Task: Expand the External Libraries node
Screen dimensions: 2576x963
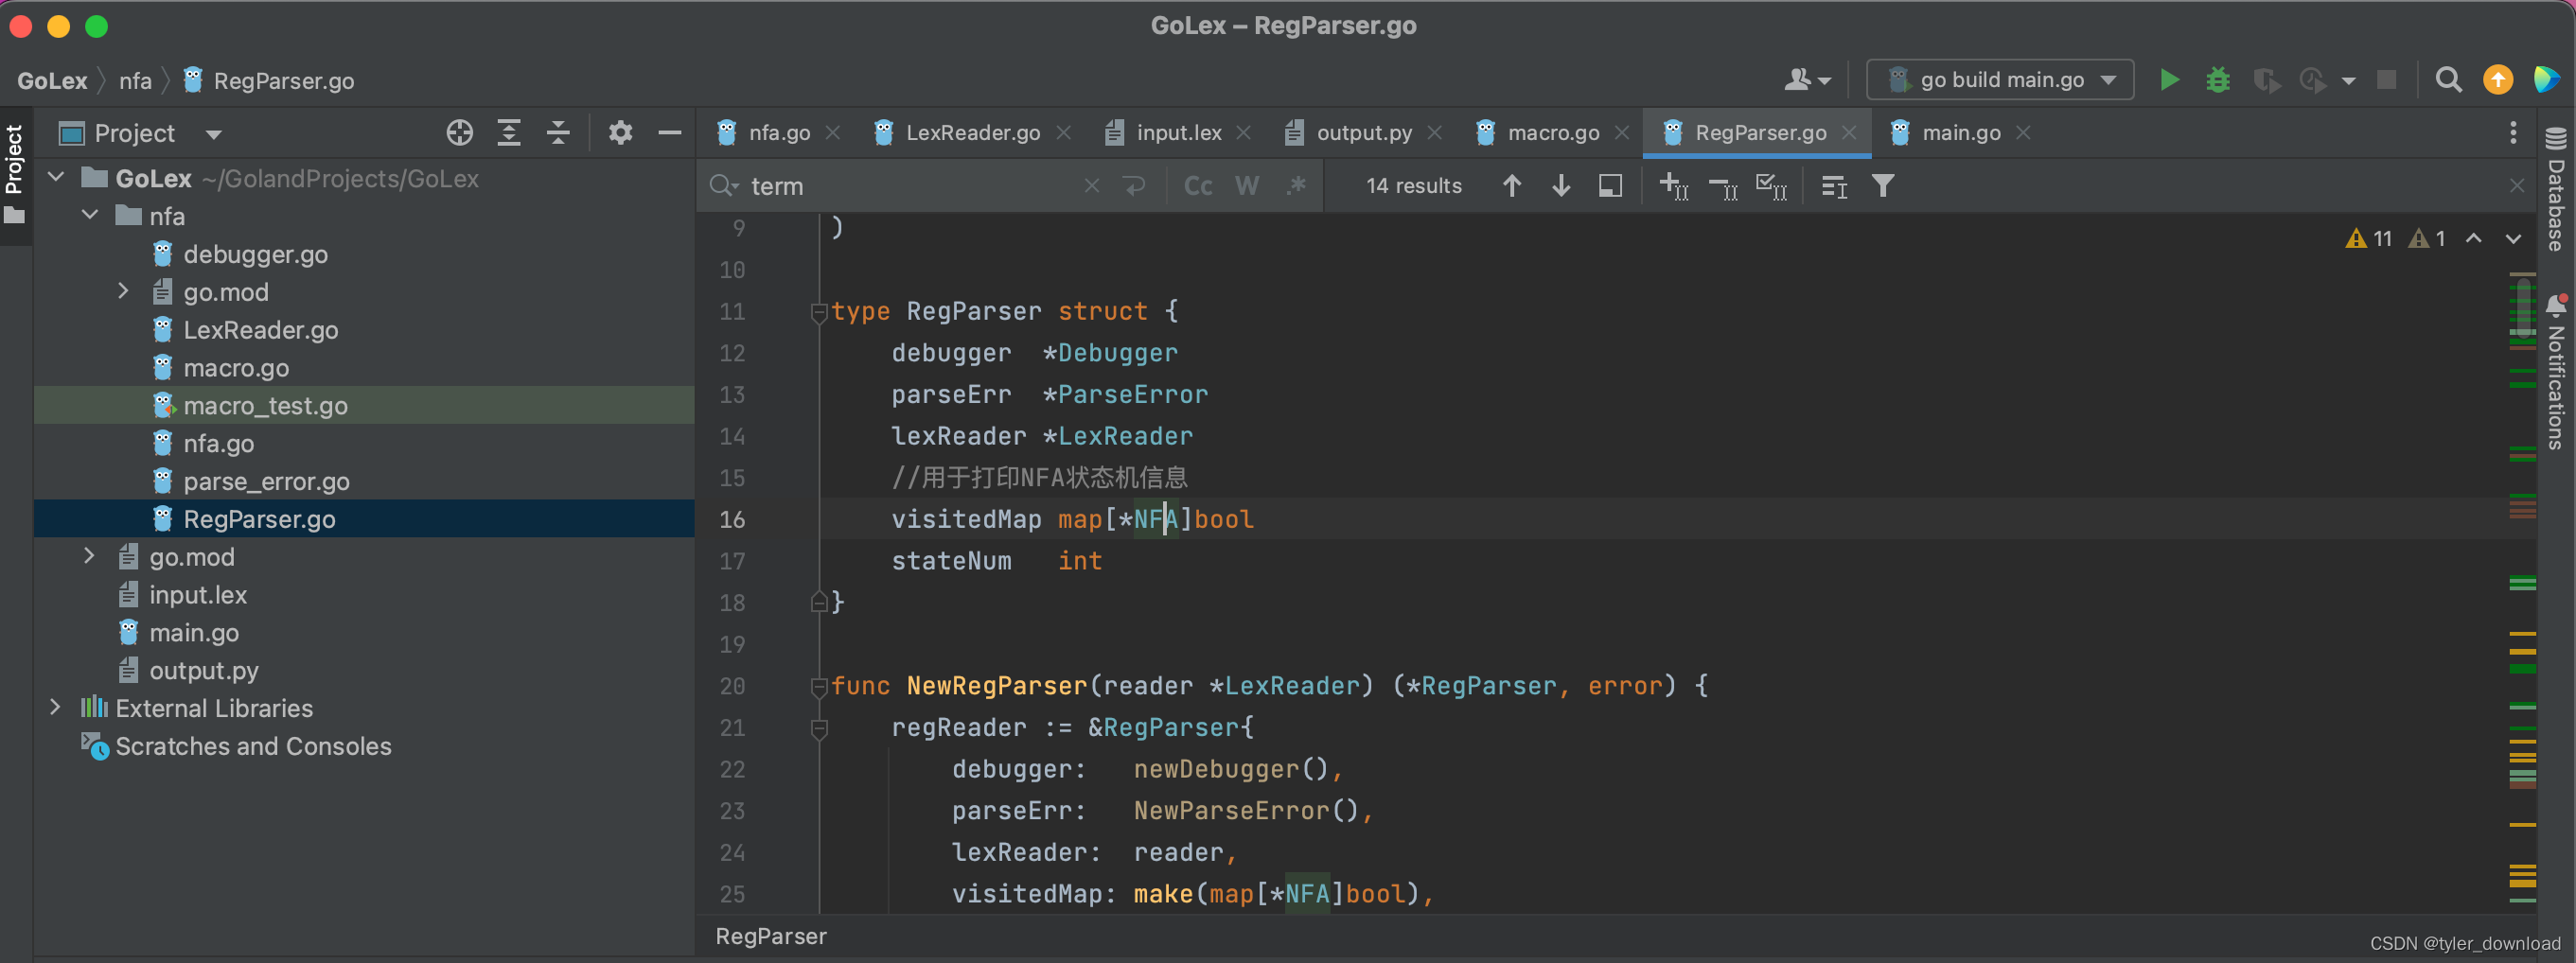Action: 56,708
